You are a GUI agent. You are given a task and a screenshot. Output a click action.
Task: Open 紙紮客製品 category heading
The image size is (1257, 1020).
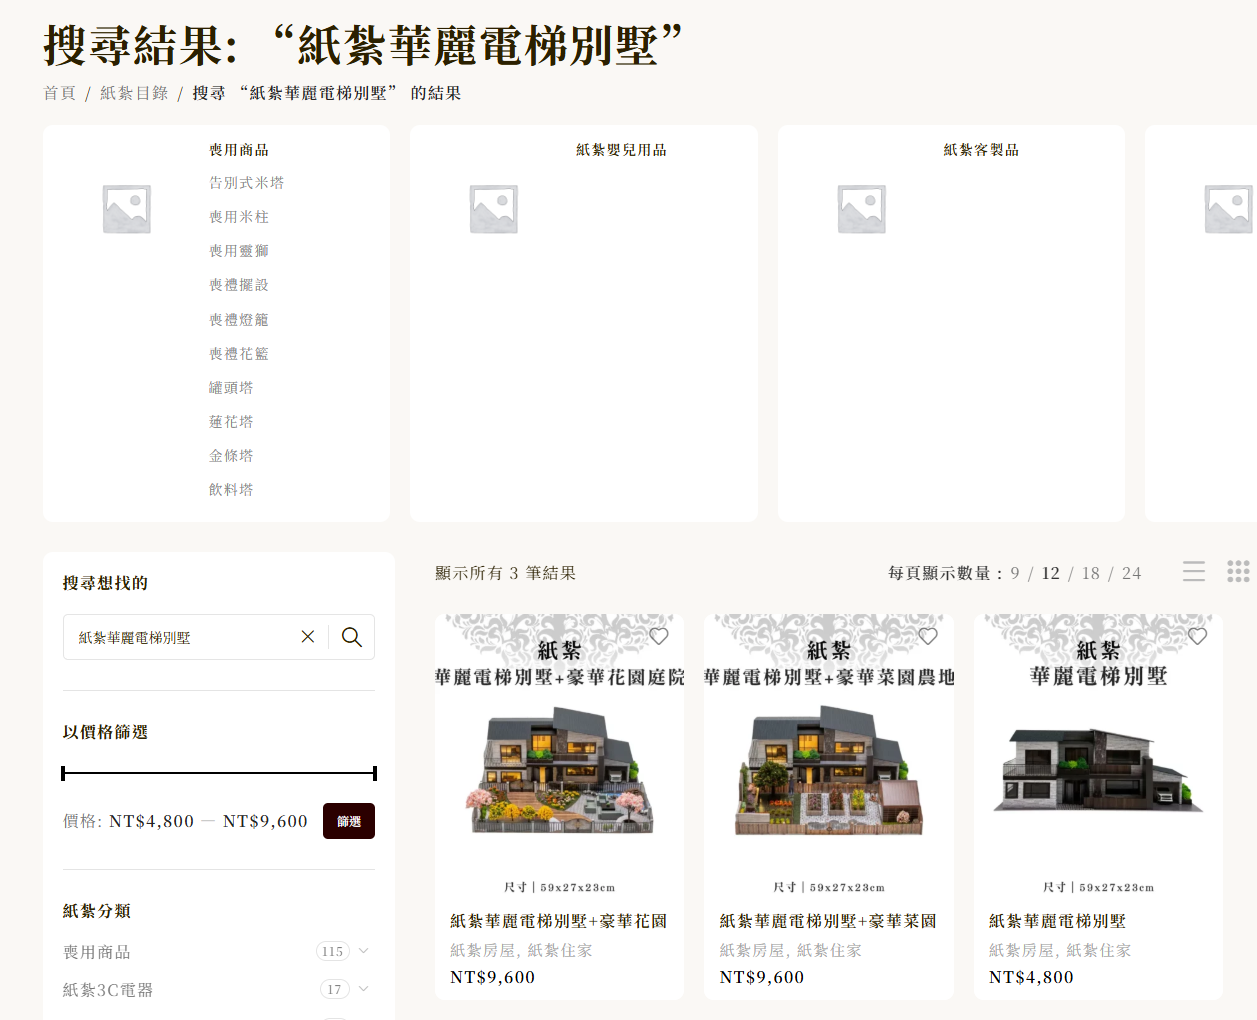pos(981,150)
